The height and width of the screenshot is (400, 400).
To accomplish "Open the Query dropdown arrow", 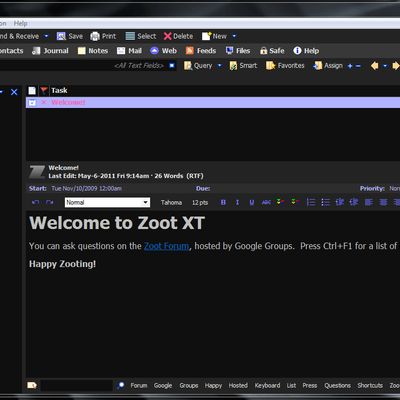I will (x=220, y=66).
